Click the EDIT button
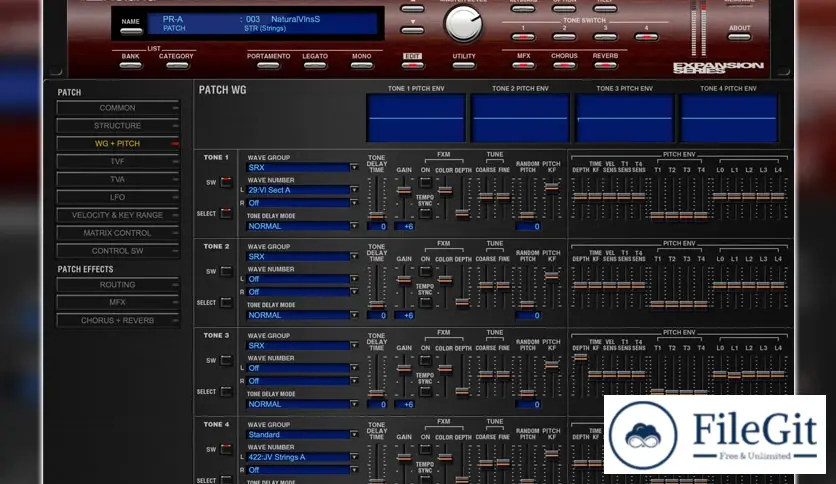The image size is (836, 484). pyautogui.click(x=412, y=66)
